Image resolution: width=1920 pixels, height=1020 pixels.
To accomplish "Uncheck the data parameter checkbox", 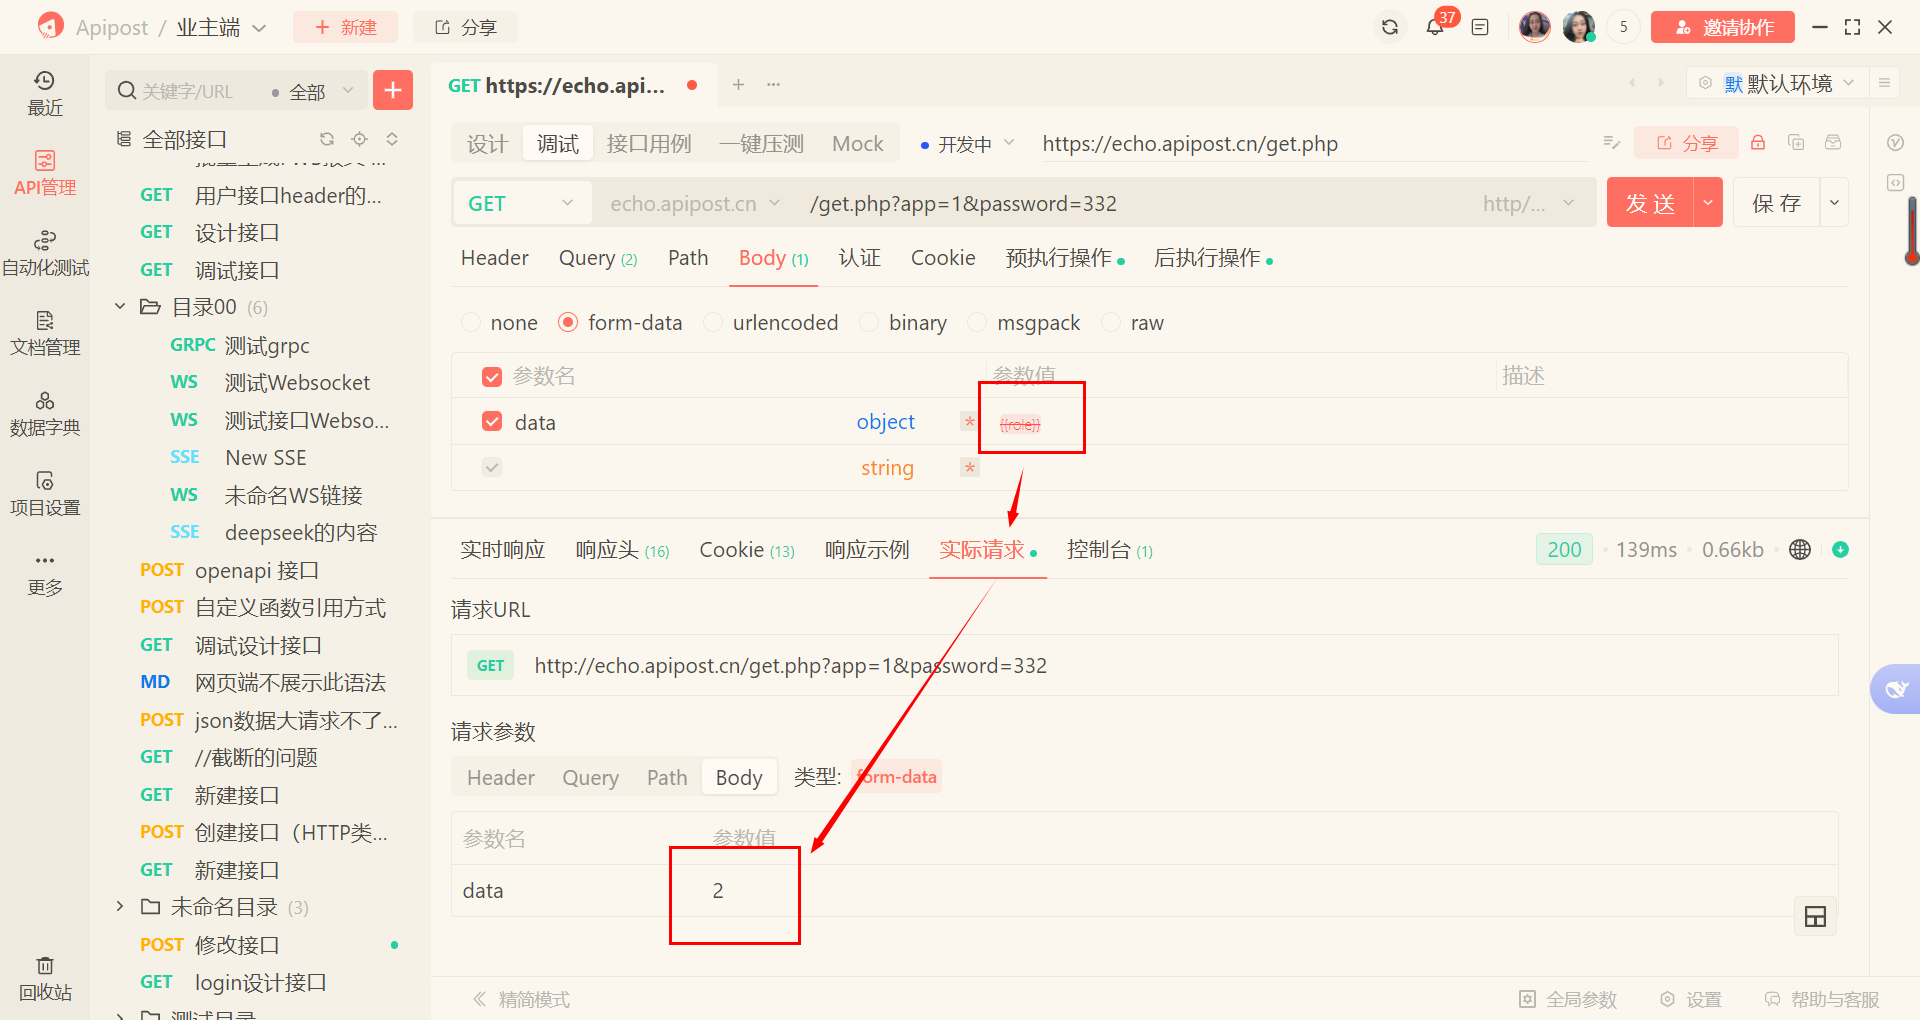I will [x=492, y=421].
